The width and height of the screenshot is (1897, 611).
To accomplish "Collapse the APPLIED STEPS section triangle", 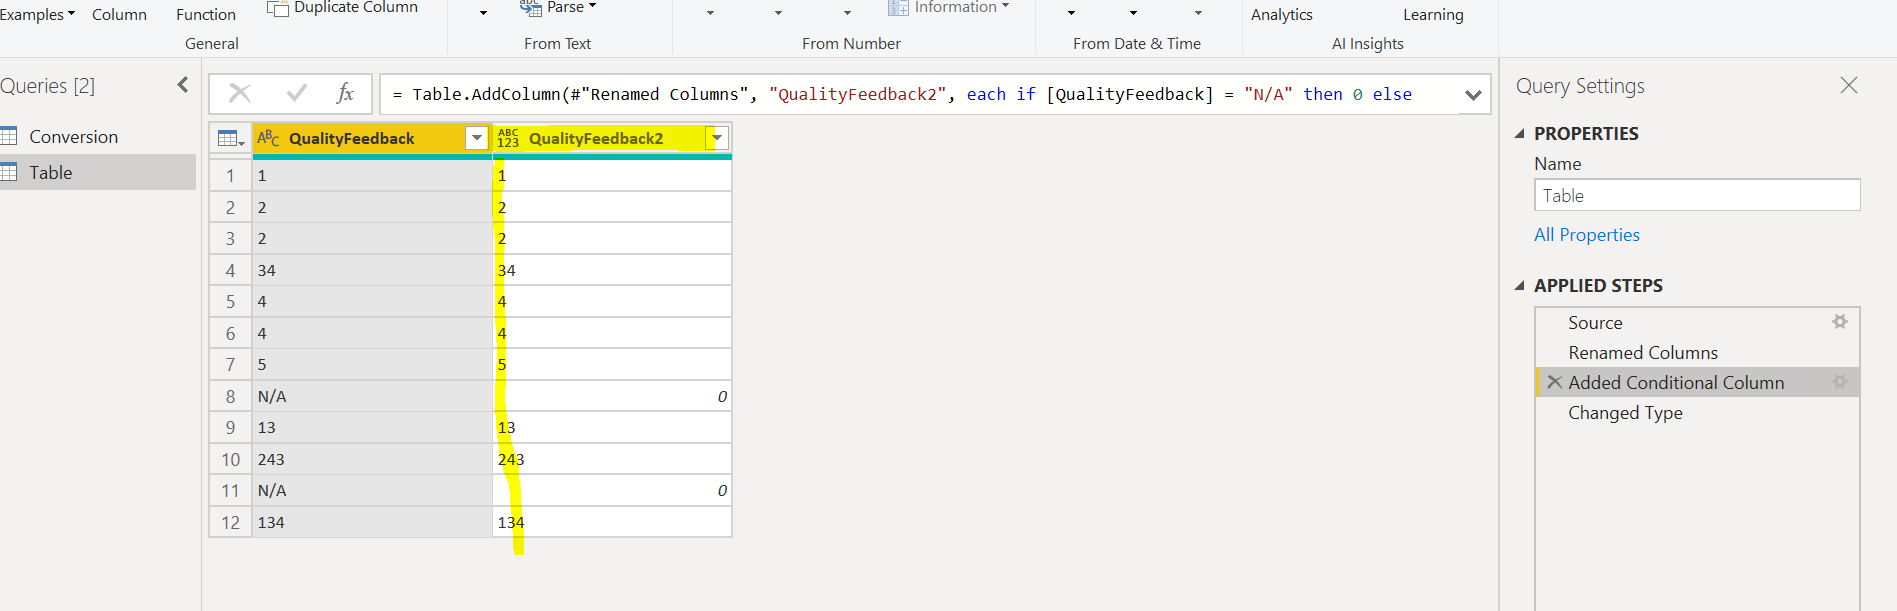I will (1520, 285).
